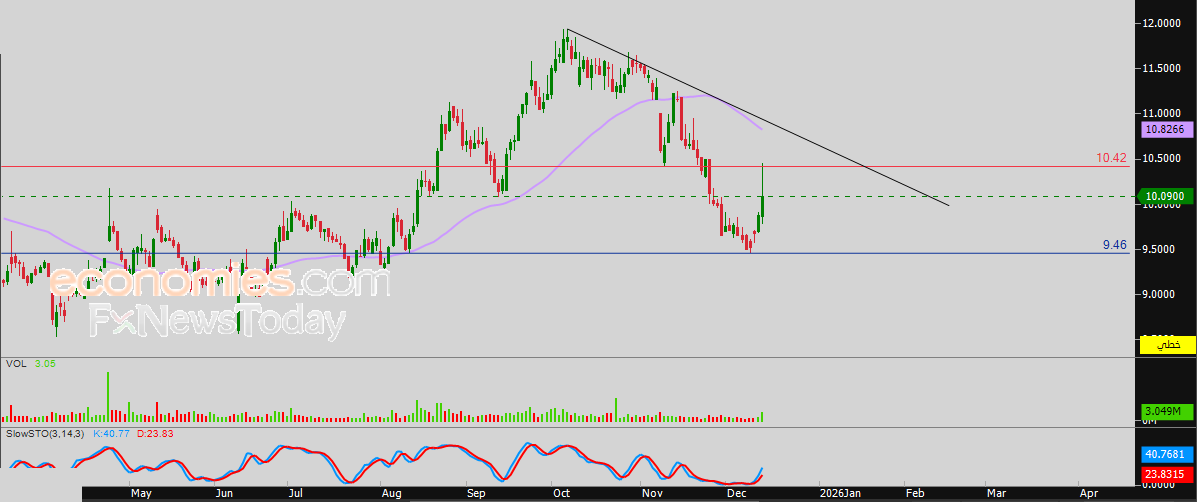Screen dimensions: 1197x502
Task: Click the May label on time axis
Action: click(x=142, y=494)
